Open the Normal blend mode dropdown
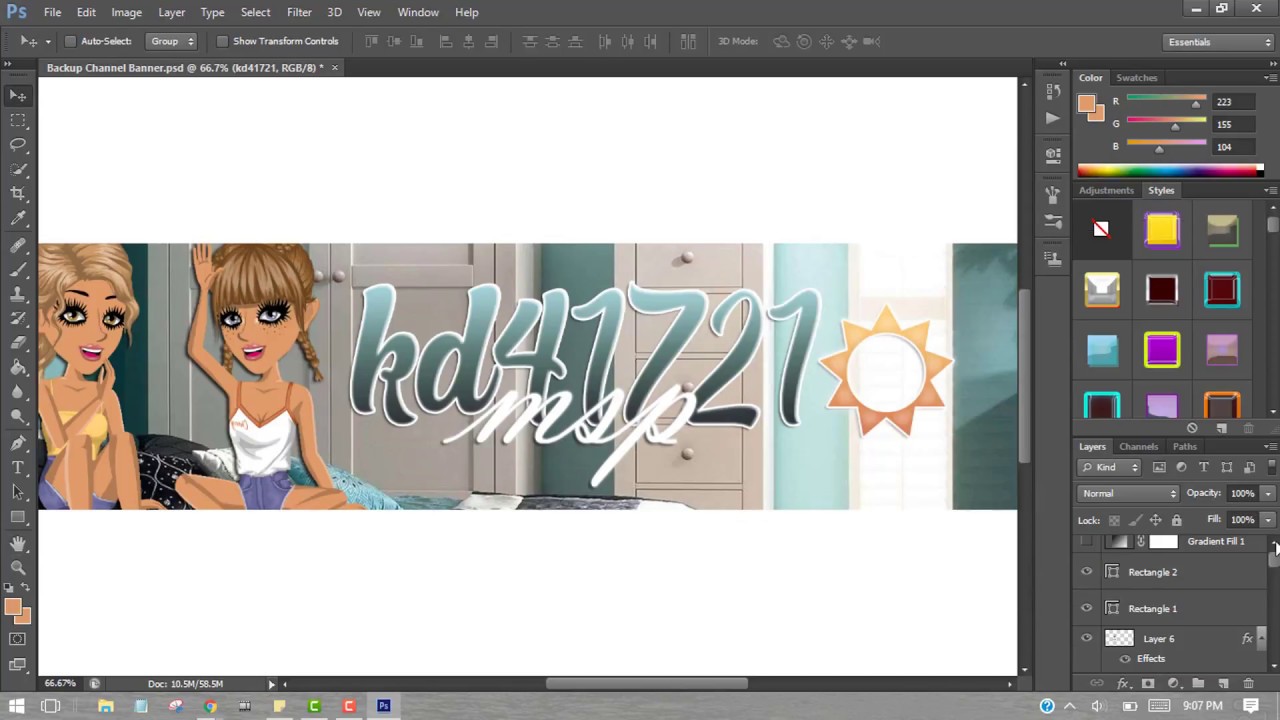This screenshot has height=720, width=1280. pyautogui.click(x=1129, y=493)
